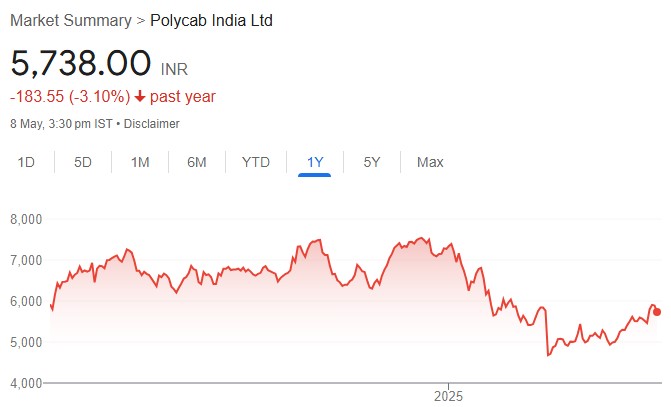Click the Market Summary breadcrumb

(71, 20)
